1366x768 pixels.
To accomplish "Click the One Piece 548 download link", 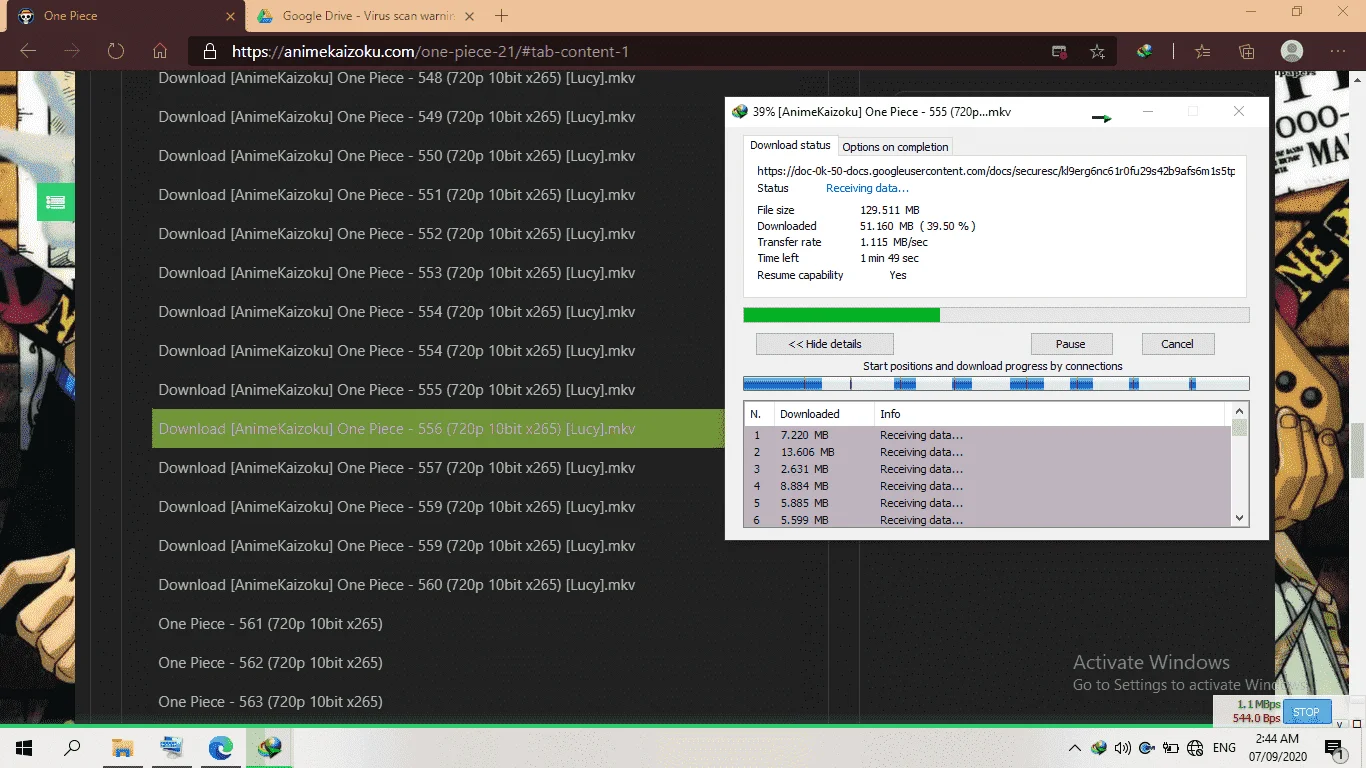I will point(397,78).
